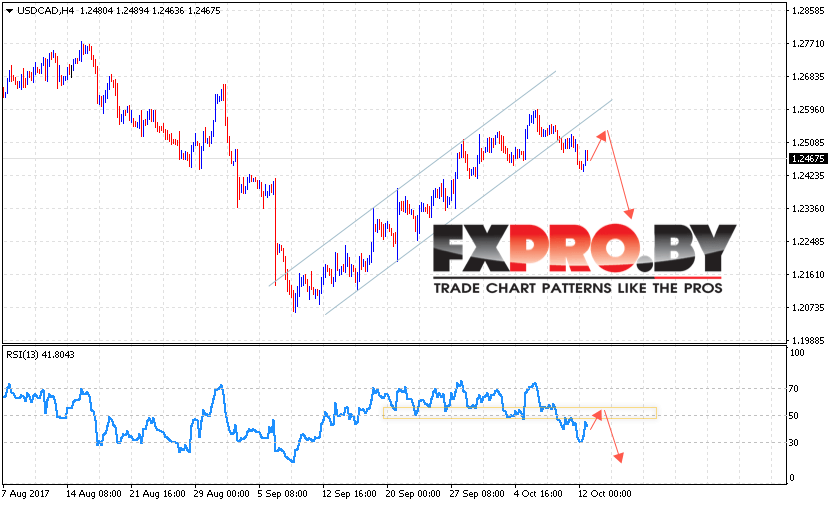Click the 1.23360 price axis label

(x=808, y=208)
